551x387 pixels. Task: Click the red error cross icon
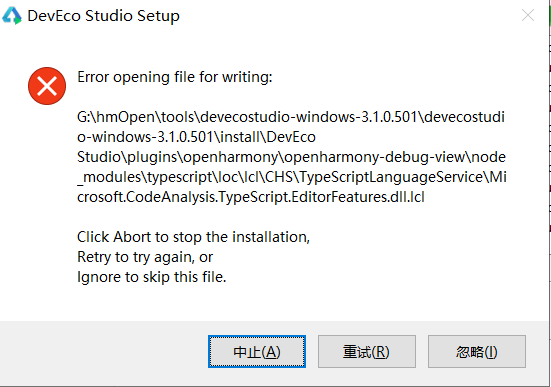tap(47, 86)
